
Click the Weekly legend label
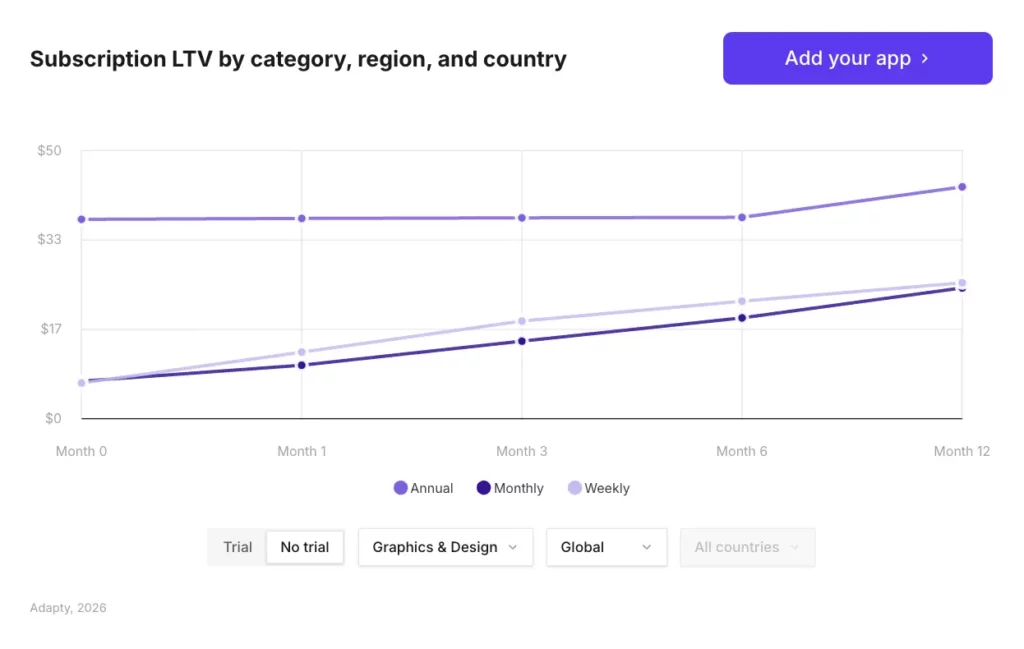coord(606,488)
